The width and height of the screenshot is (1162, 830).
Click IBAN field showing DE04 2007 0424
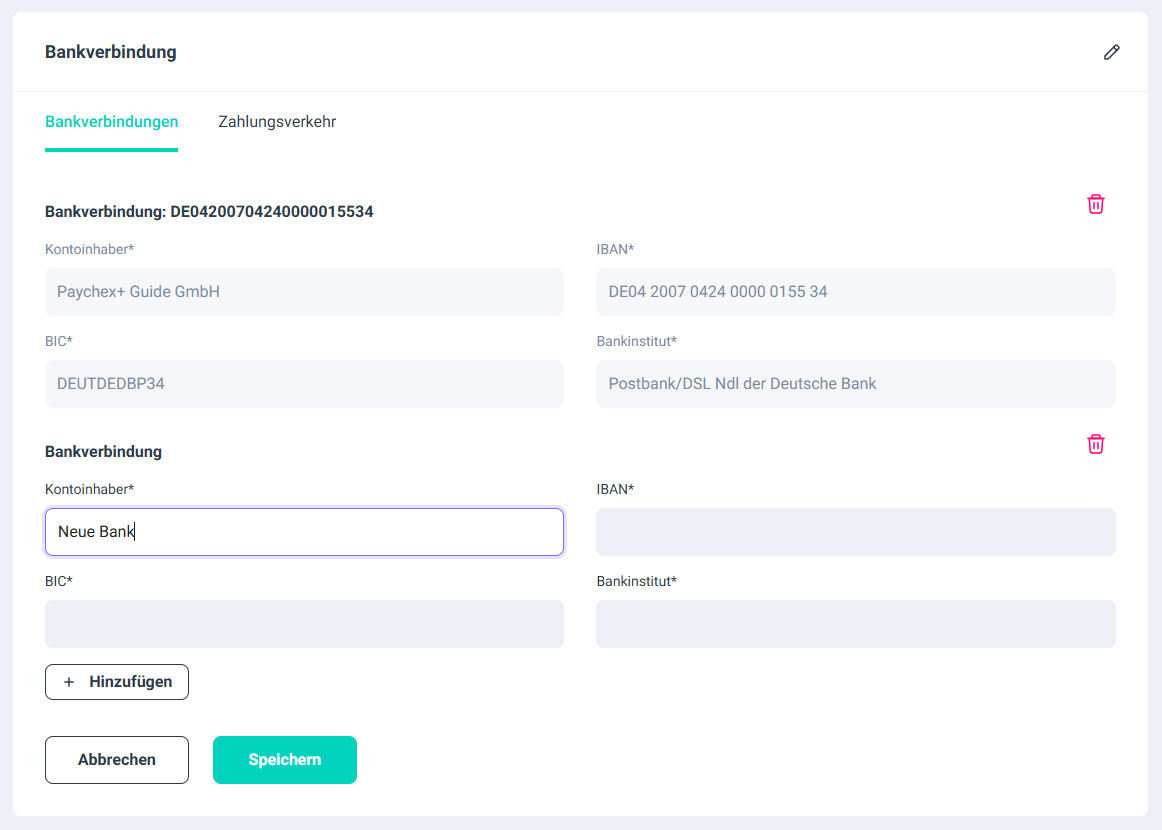click(x=855, y=292)
